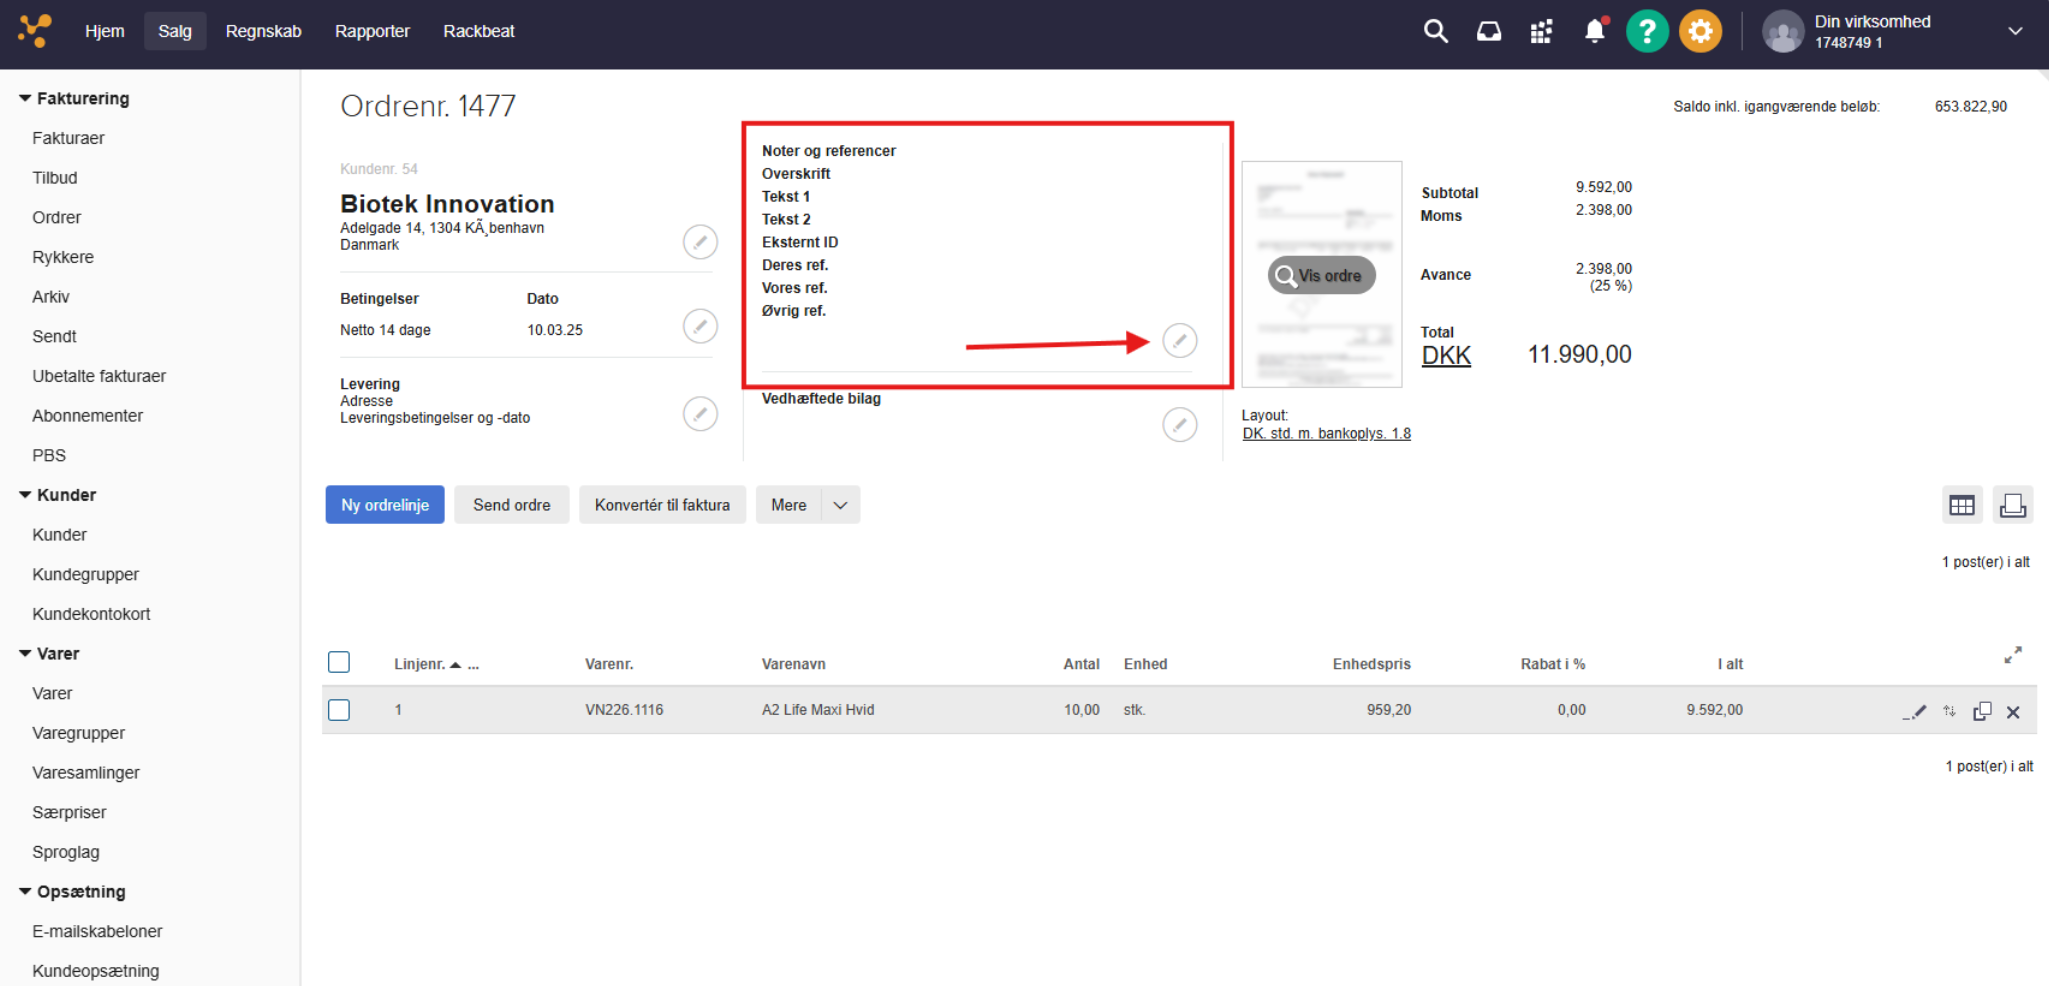Viewport: 2049px width, 986px height.
Task: Copy order line 1 with duplicate icon
Action: 1981,712
